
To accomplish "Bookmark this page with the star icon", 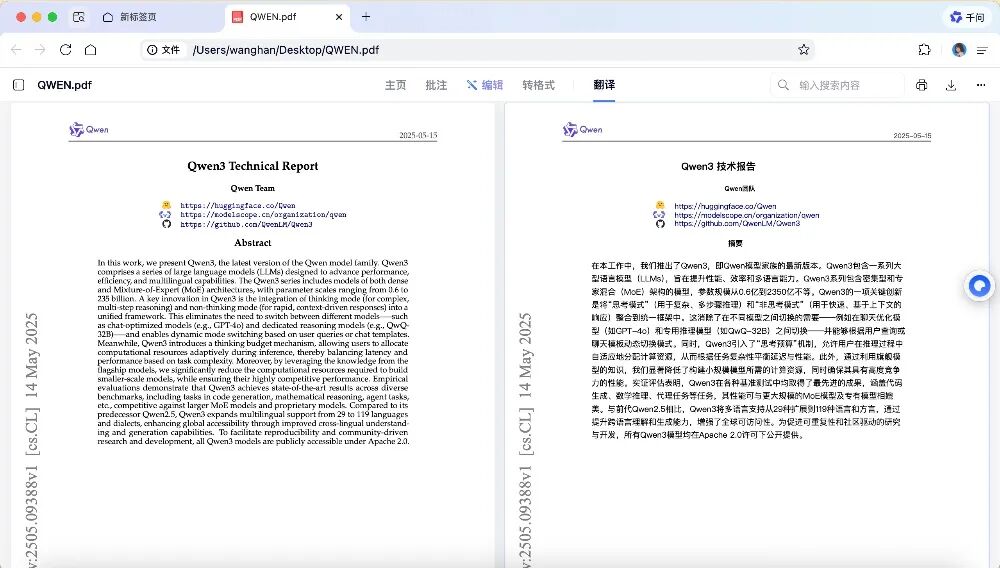I will [x=804, y=50].
